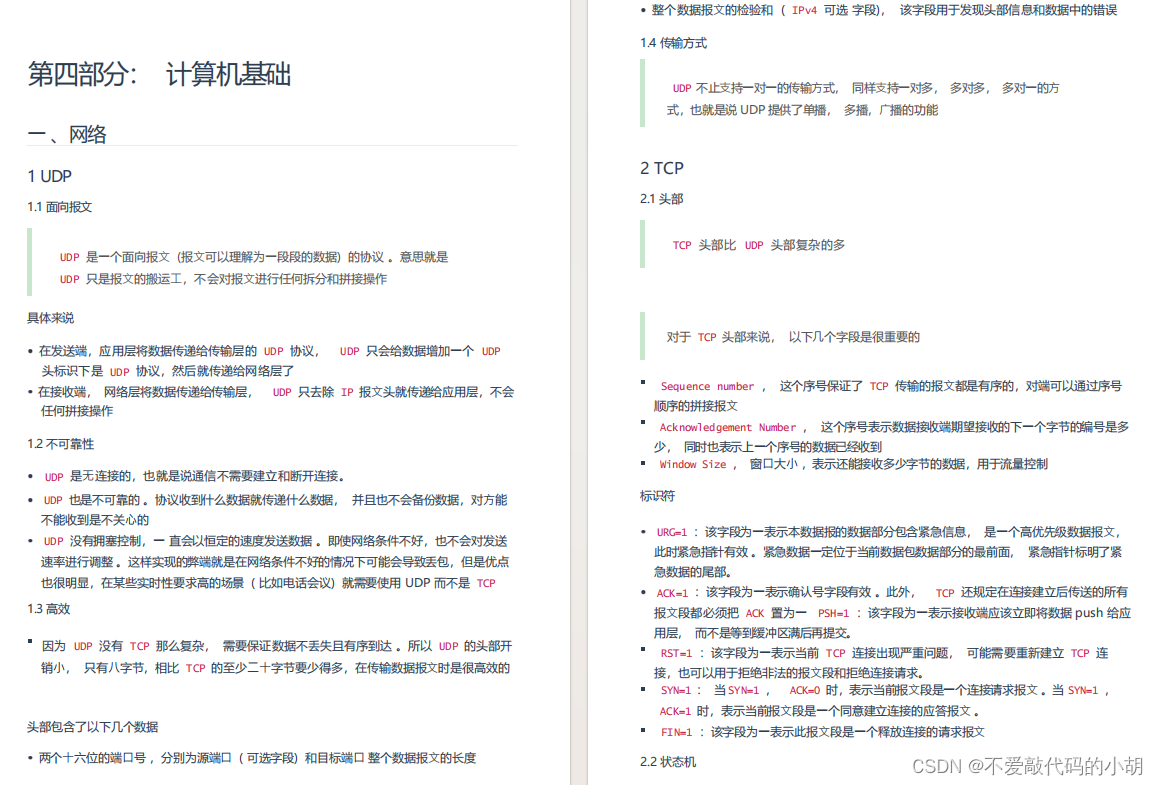Click the 1.4 传输方式 subheading

(674, 44)
